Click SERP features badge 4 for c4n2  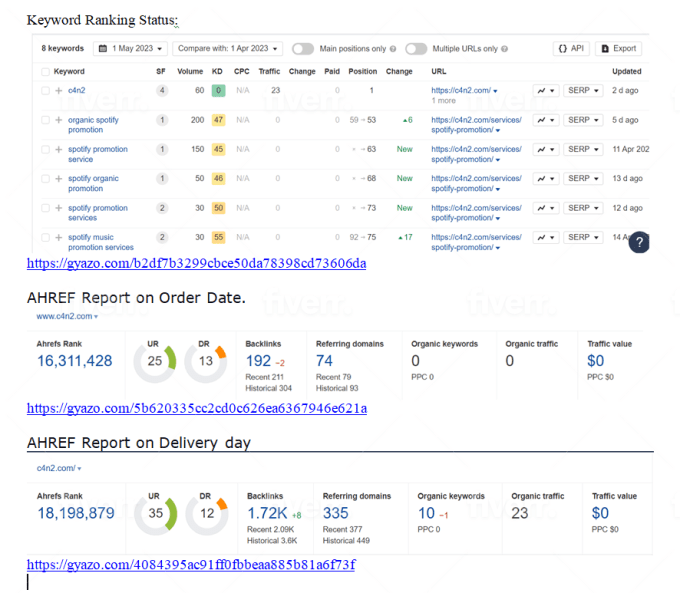(162, 91)
